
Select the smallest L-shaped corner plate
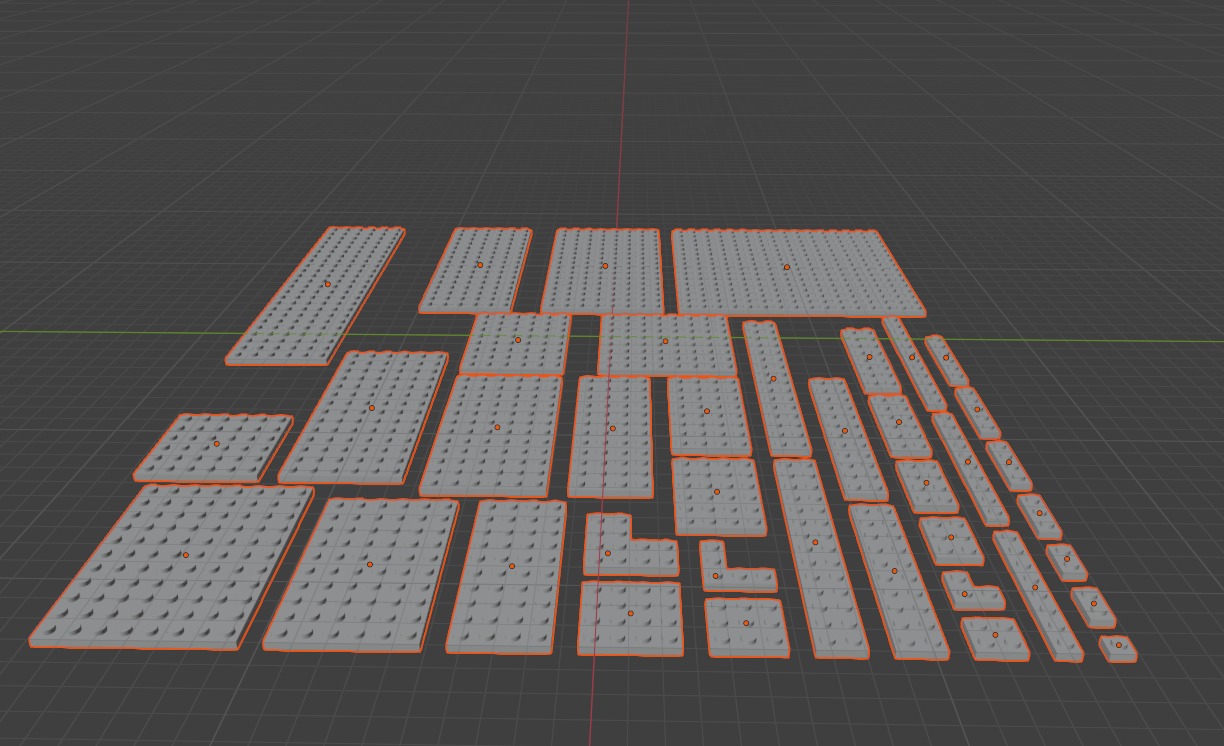tap(972, 590)
